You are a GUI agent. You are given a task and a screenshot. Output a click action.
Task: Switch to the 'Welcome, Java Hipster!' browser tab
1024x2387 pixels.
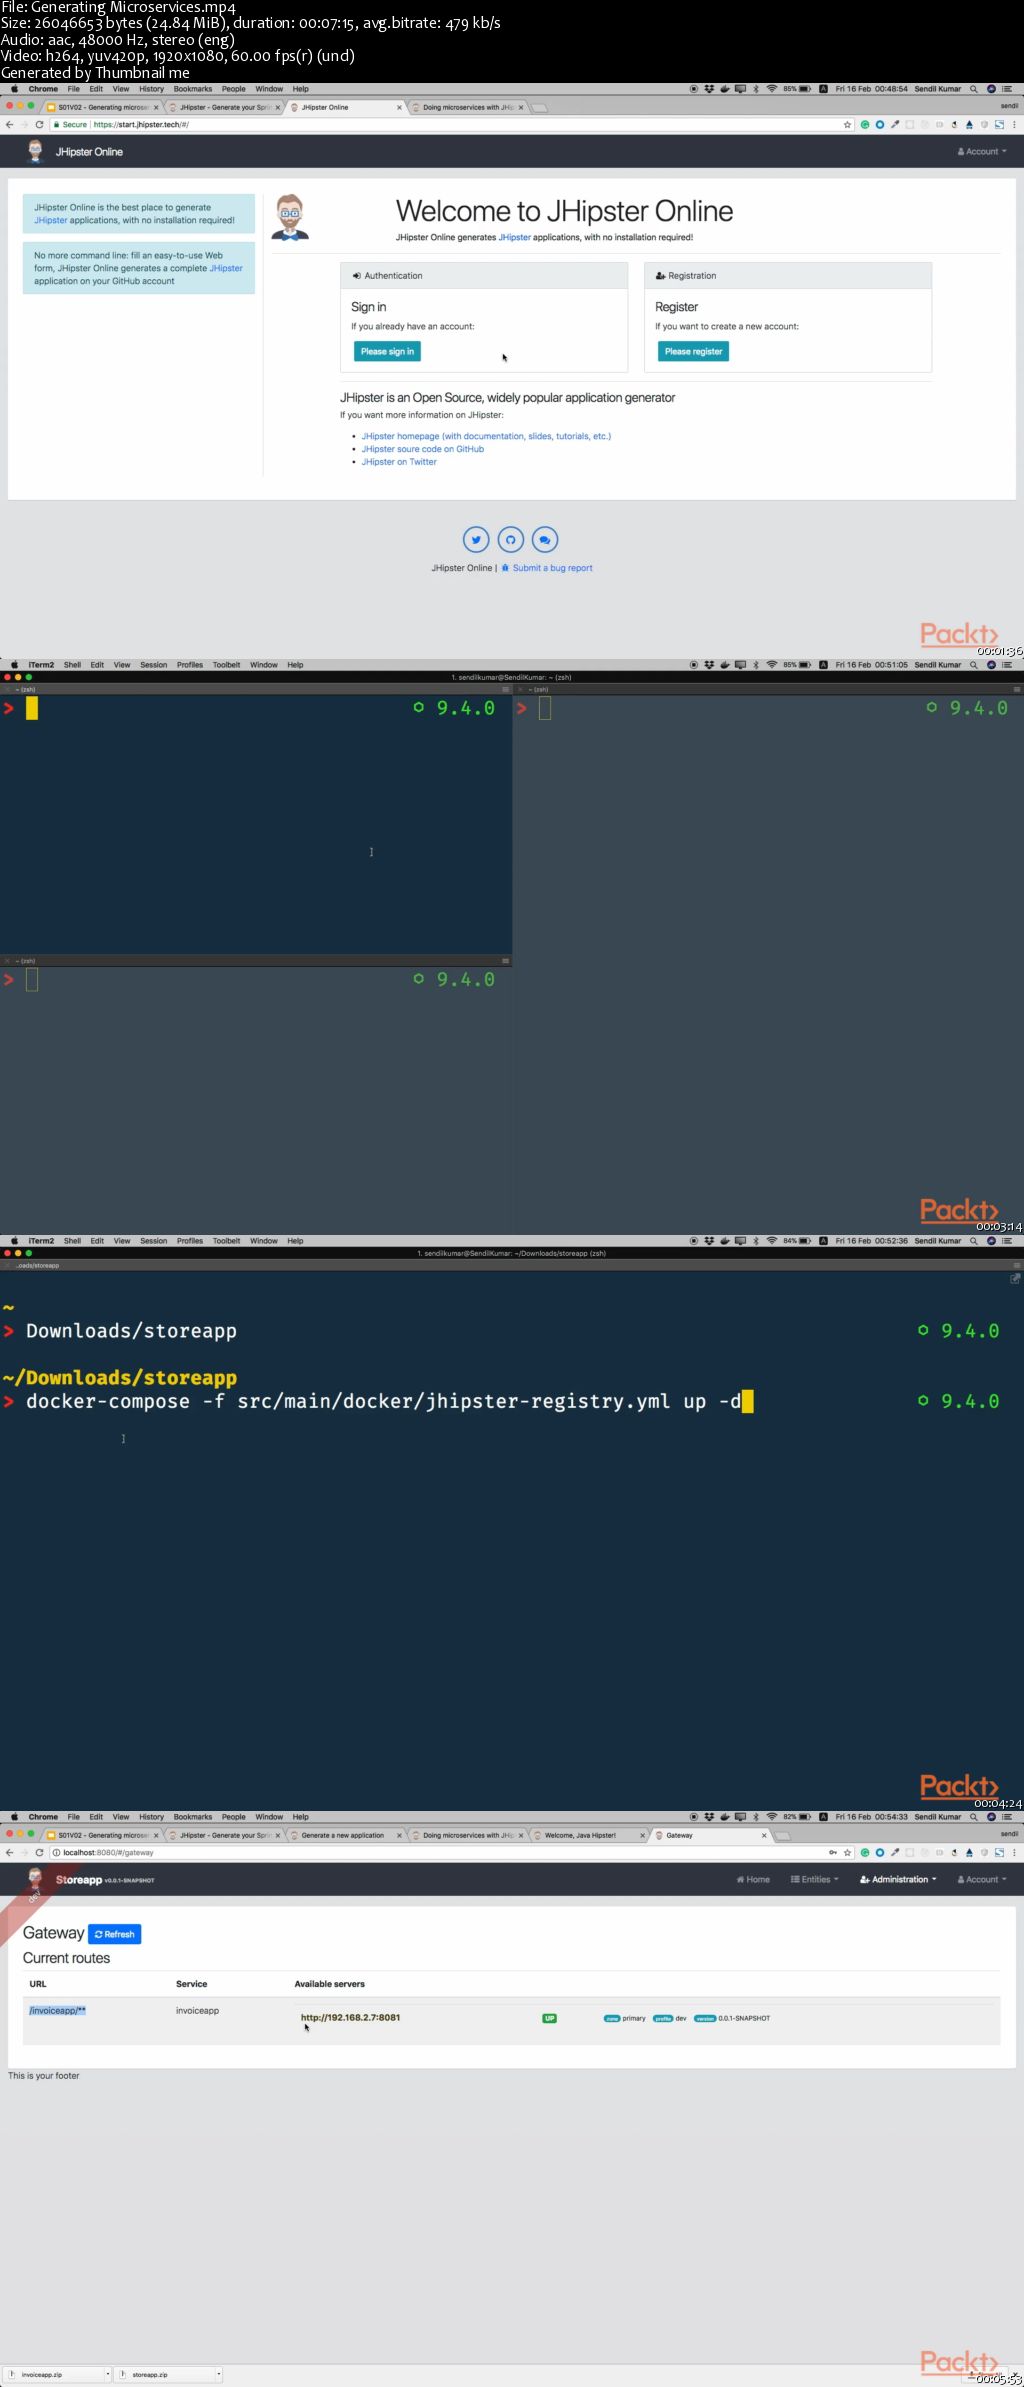click(589, 1835)
